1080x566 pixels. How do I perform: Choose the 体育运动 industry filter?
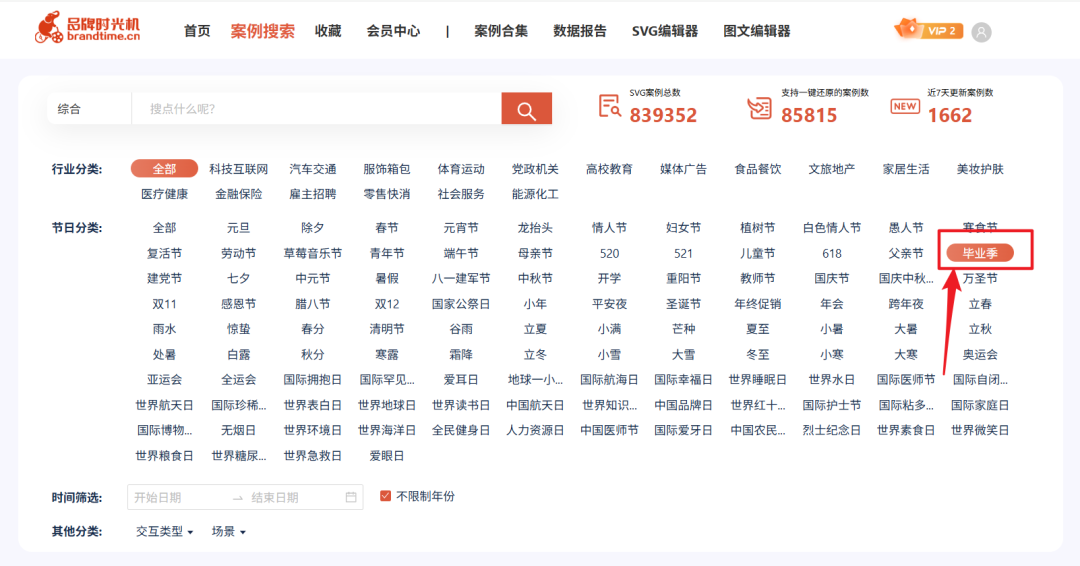pos(461,169)
